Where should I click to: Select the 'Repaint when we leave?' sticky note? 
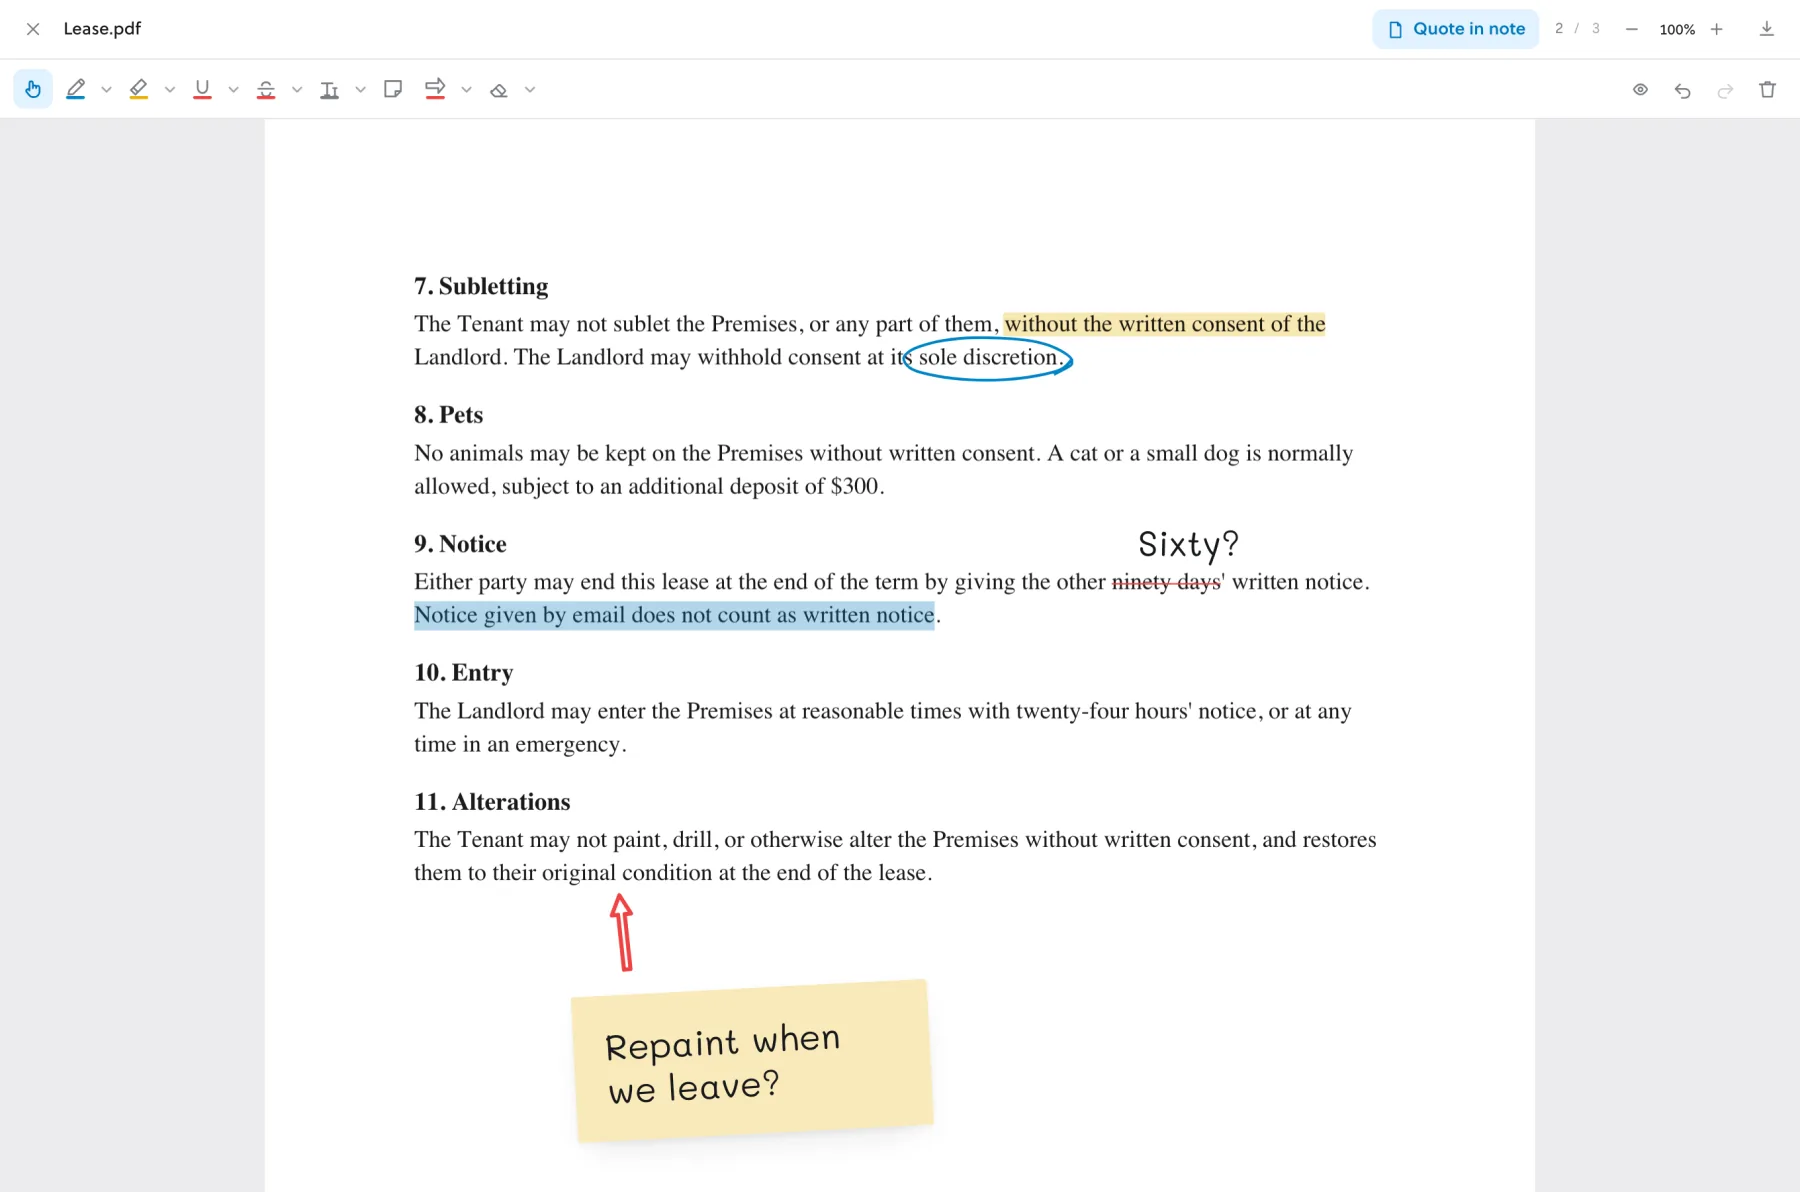tap(752, 1061)
